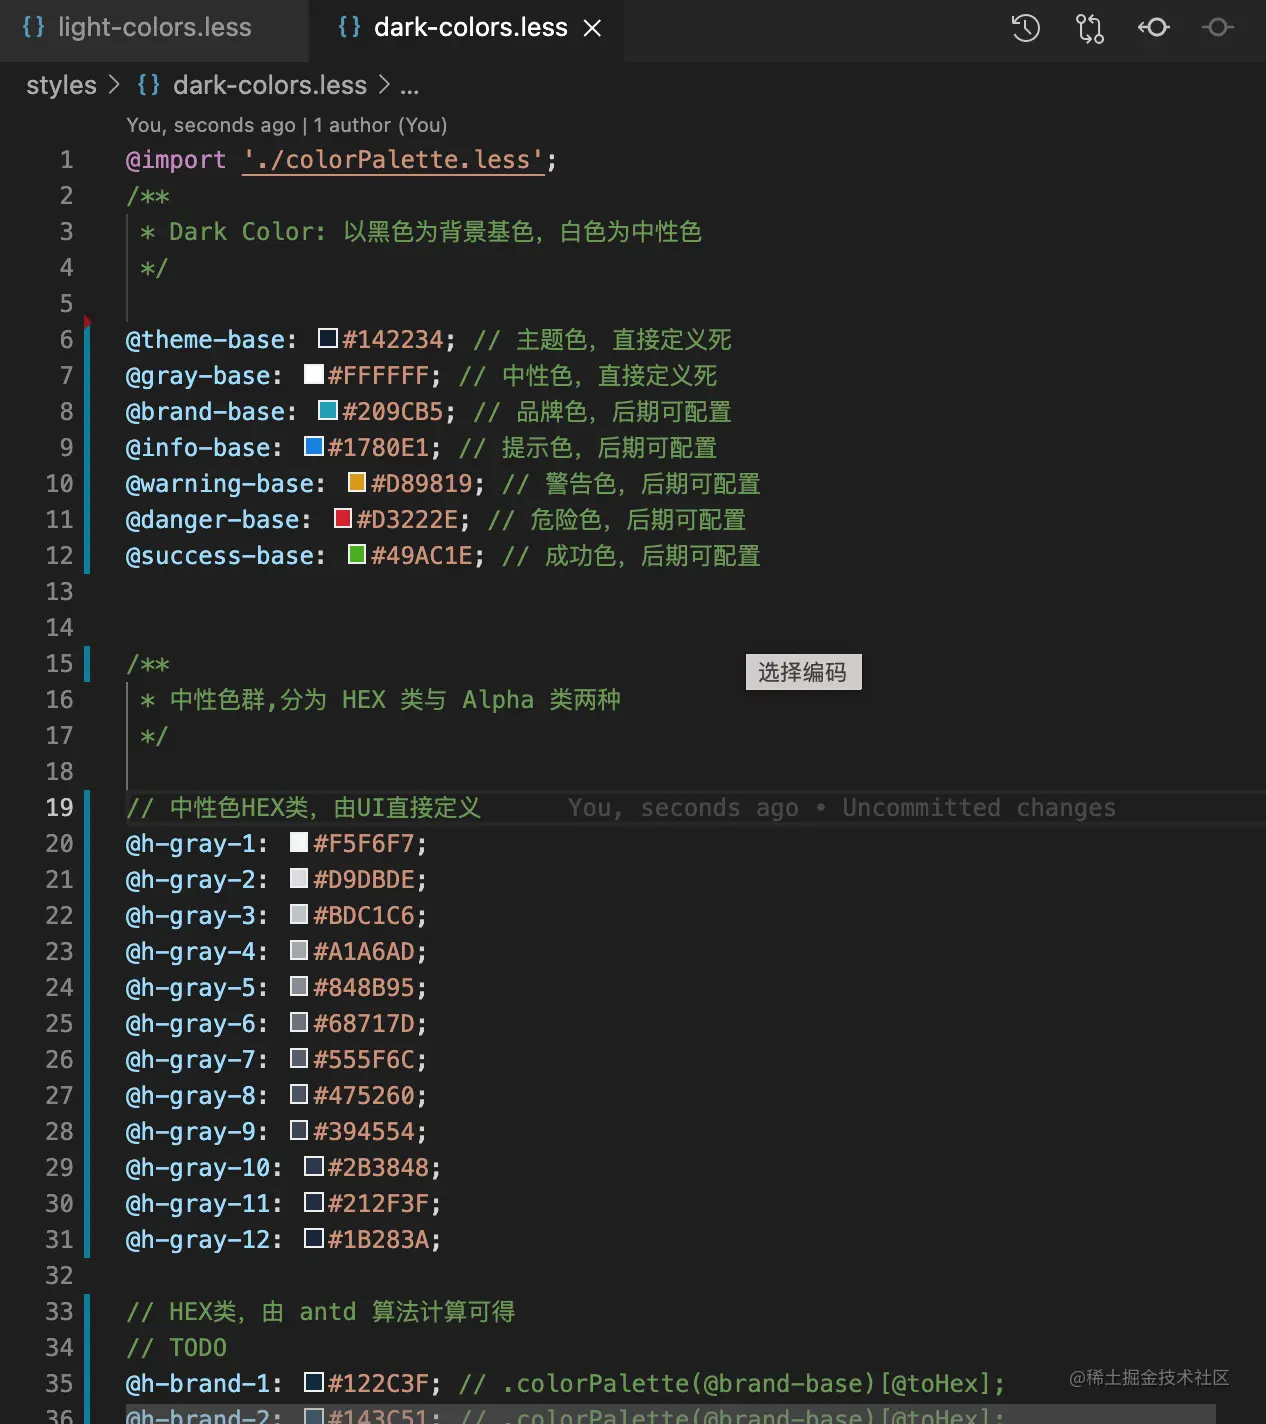Click the 选择编码 button
This screenshot has height=1424, width=1266.
[x=803, y=671]
